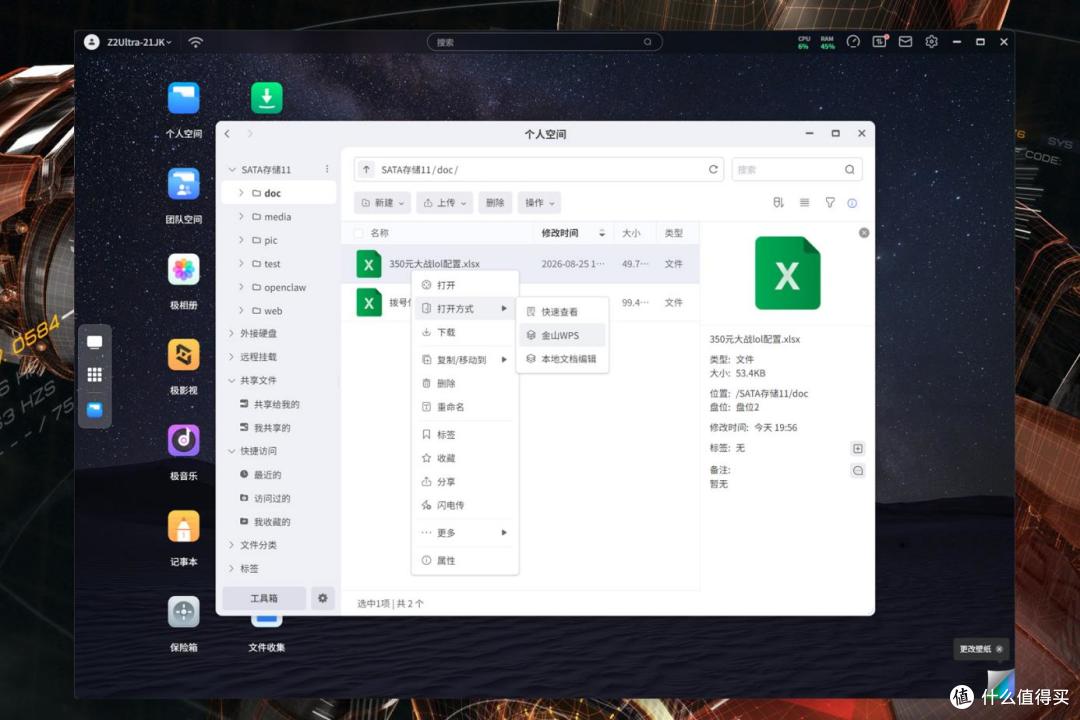Edit the 备注 note icon
The image size is (1080, 720).
(858, 471)
